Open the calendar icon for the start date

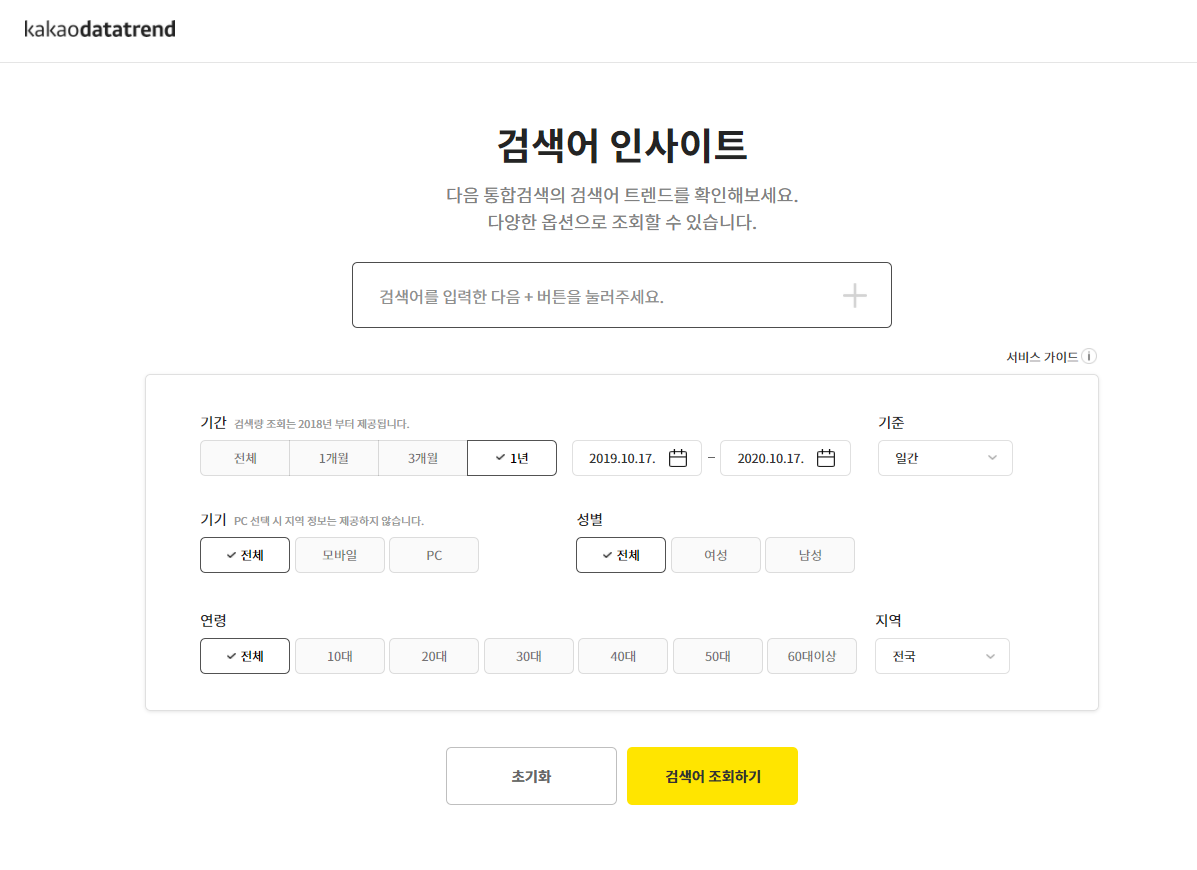[677, 457]
